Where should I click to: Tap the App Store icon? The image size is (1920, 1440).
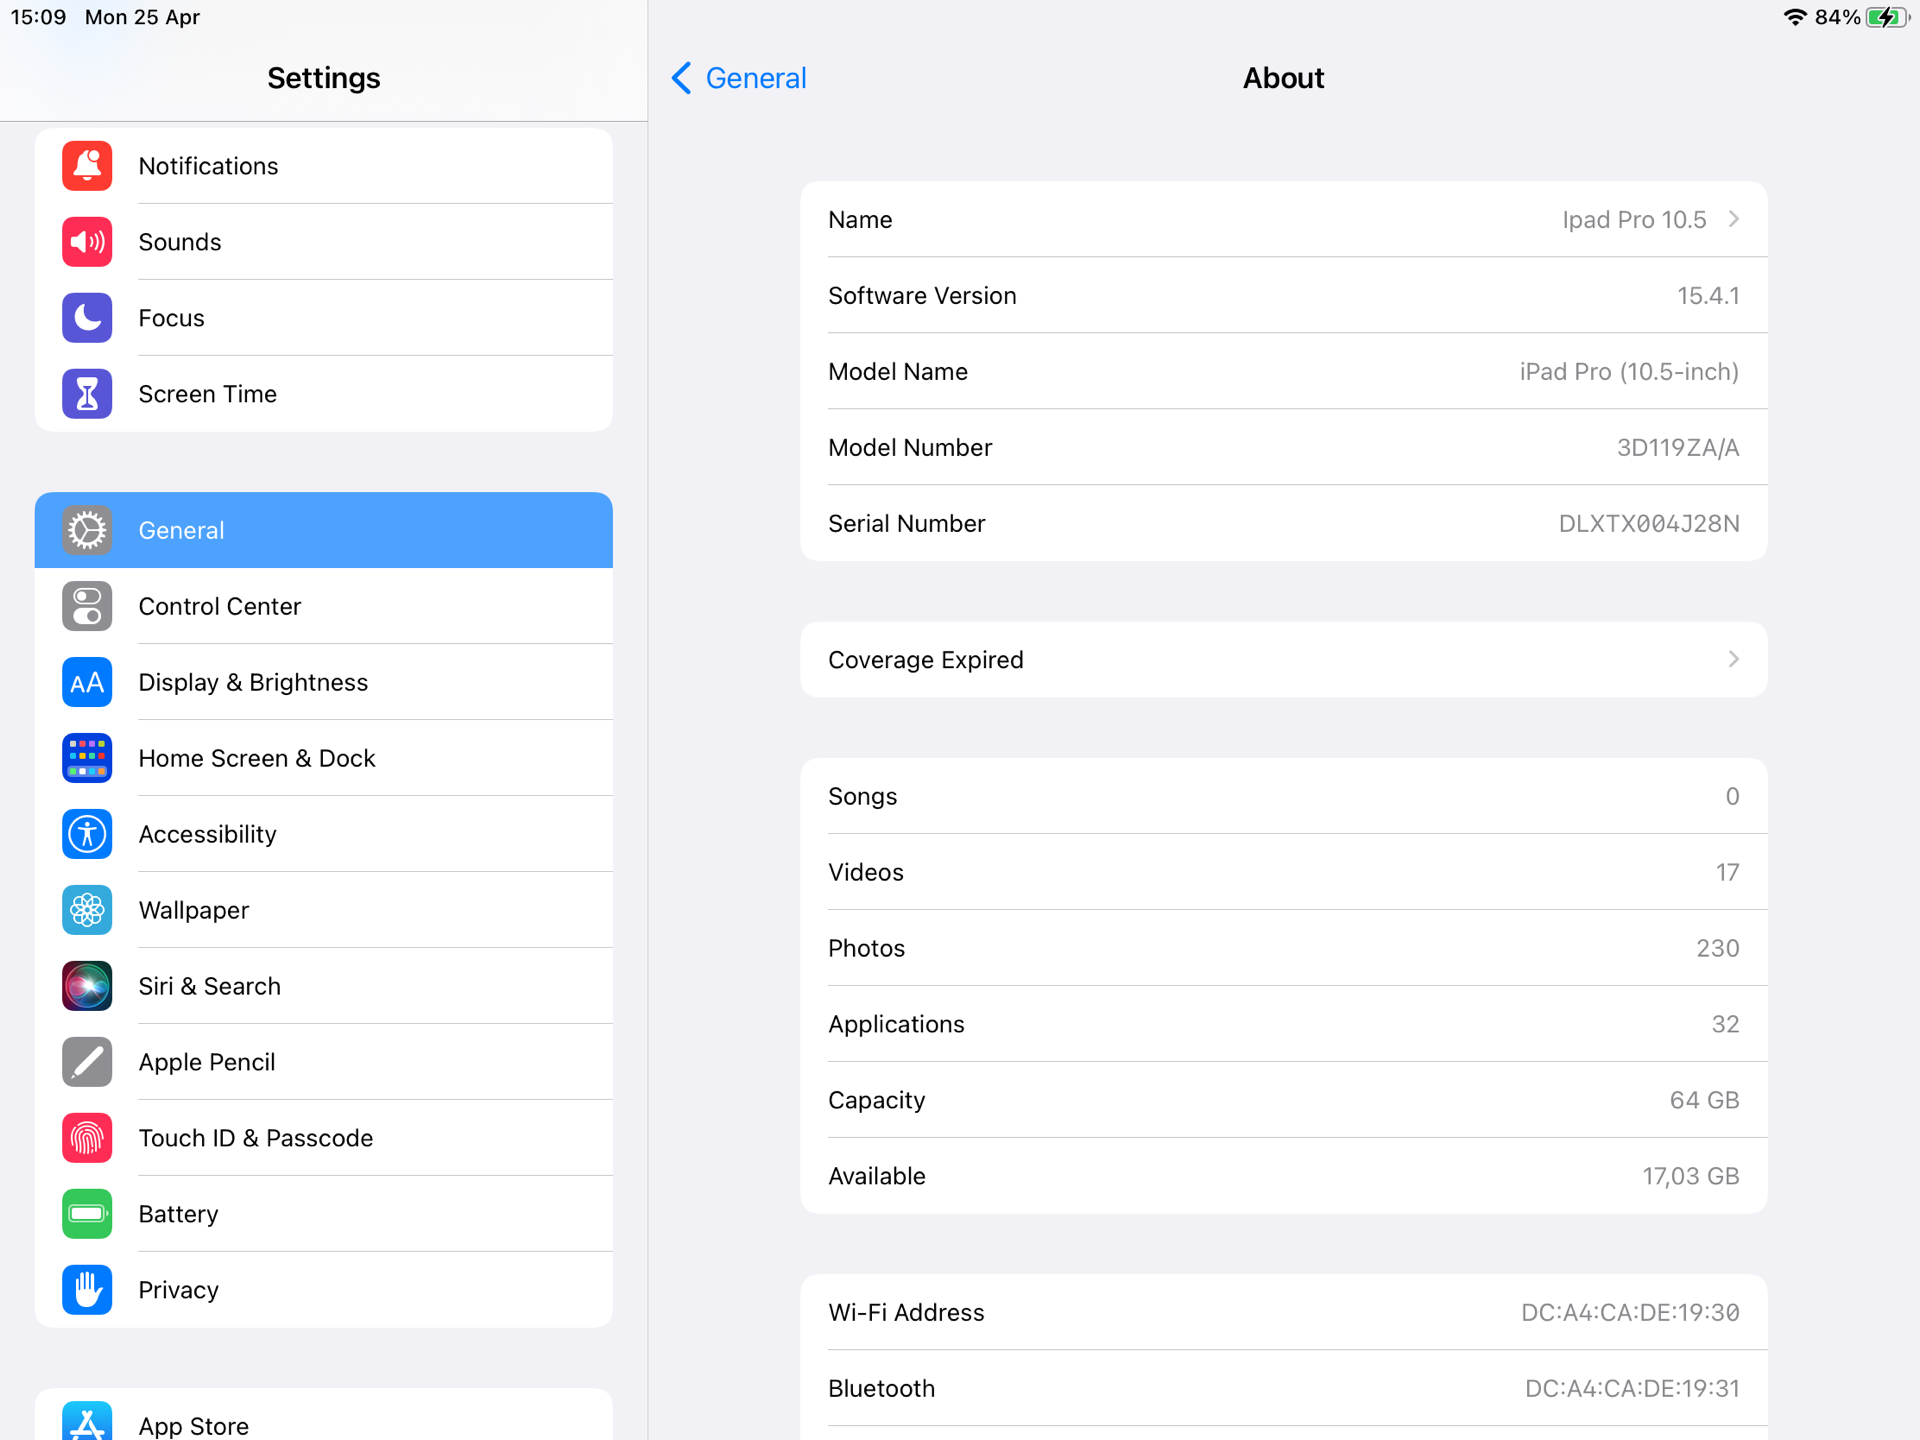87,1422
